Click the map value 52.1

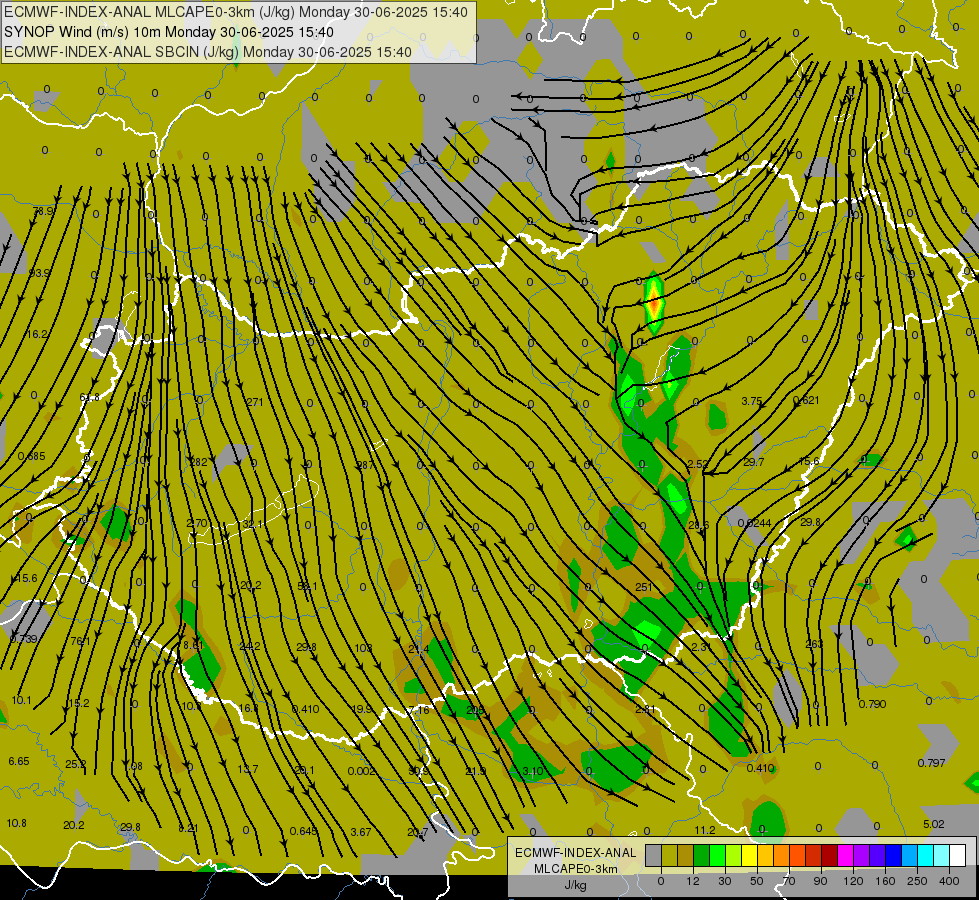(x=307, y=586)
